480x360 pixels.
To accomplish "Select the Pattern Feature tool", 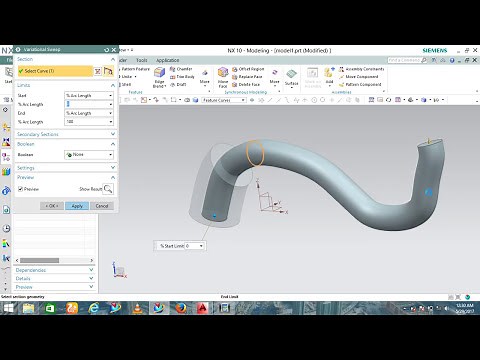I will click(135, 69).
